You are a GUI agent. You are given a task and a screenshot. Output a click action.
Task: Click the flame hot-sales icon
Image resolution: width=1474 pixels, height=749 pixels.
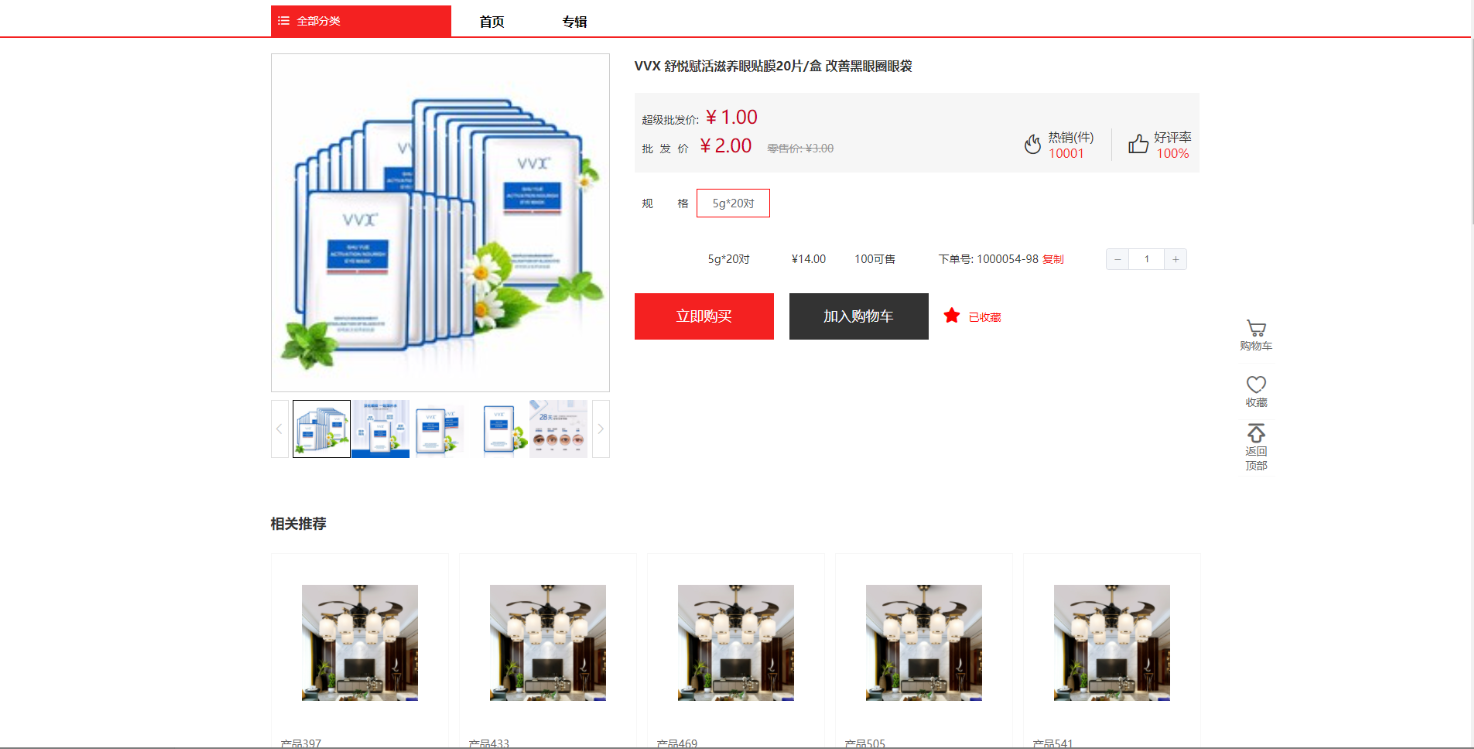click(x=1033, y=144)
